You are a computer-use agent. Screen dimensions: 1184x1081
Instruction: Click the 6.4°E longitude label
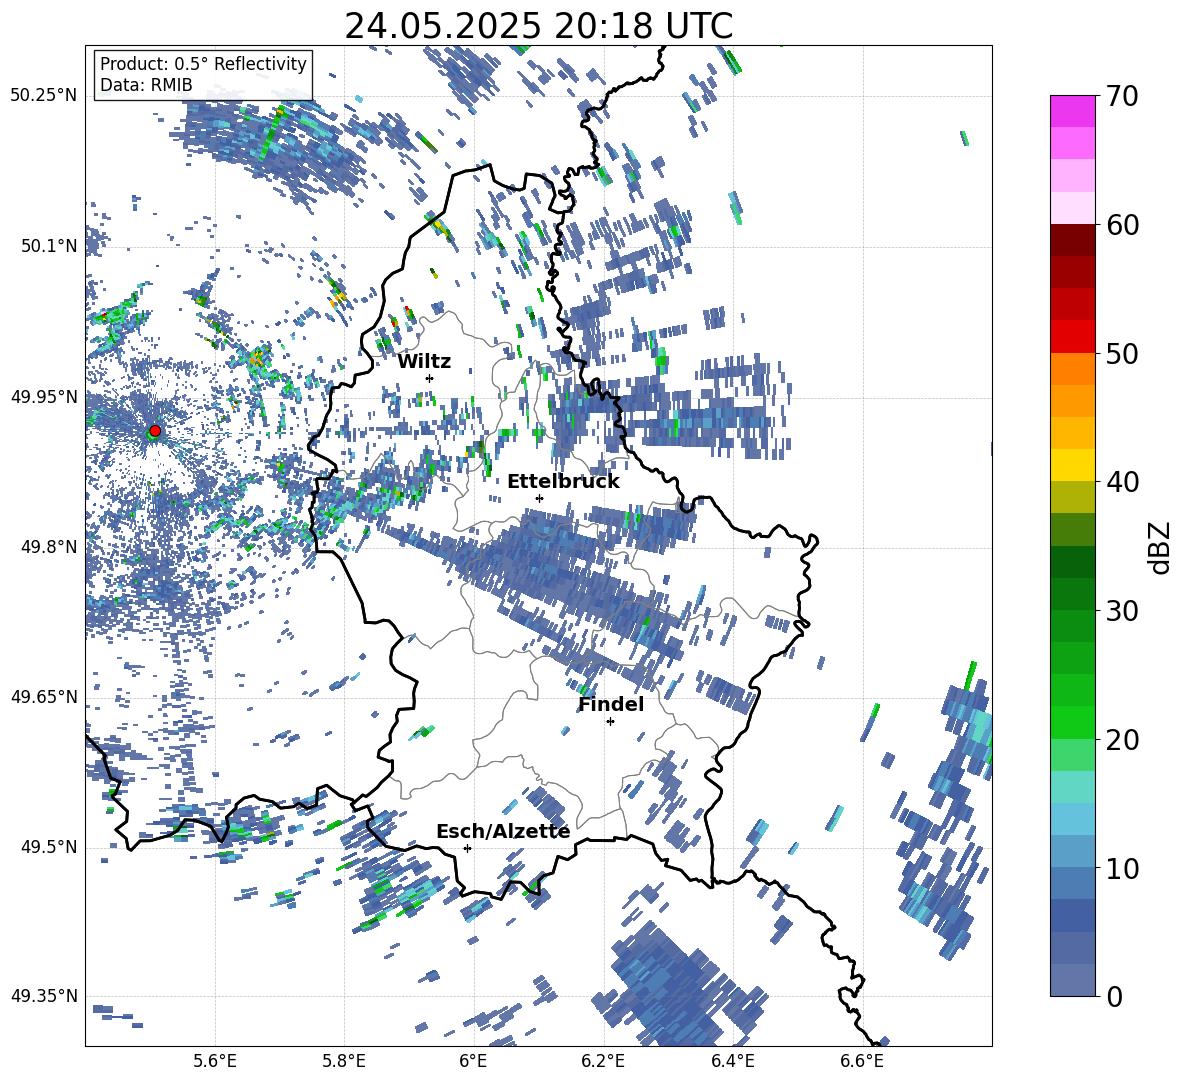(732, 1061)
